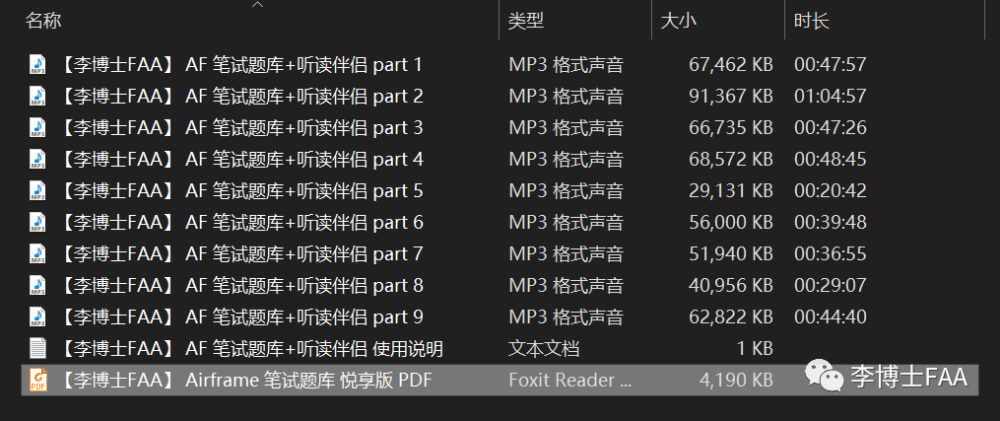This screenshot has width=1000, height=421.
Task: Select file name ending in part 7
Action: [x=242, y=254]
